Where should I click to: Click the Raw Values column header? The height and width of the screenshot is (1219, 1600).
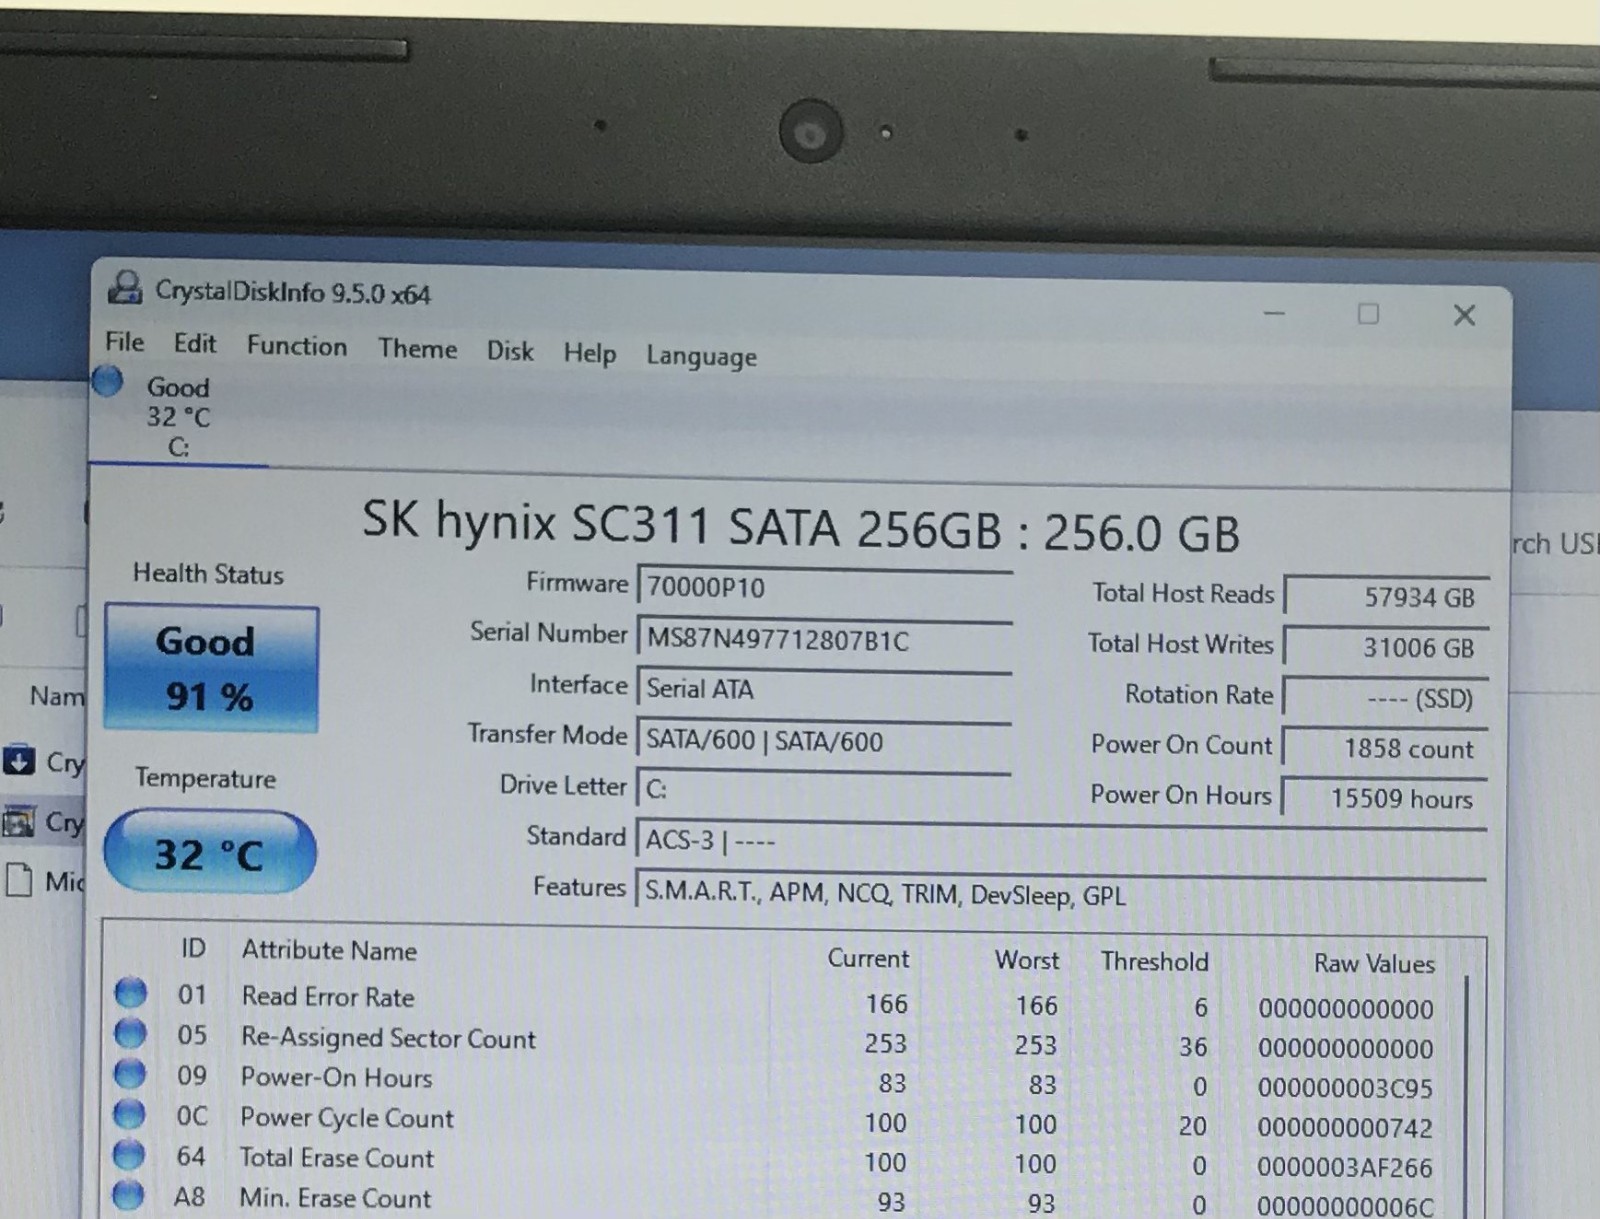pos(1374,963)
